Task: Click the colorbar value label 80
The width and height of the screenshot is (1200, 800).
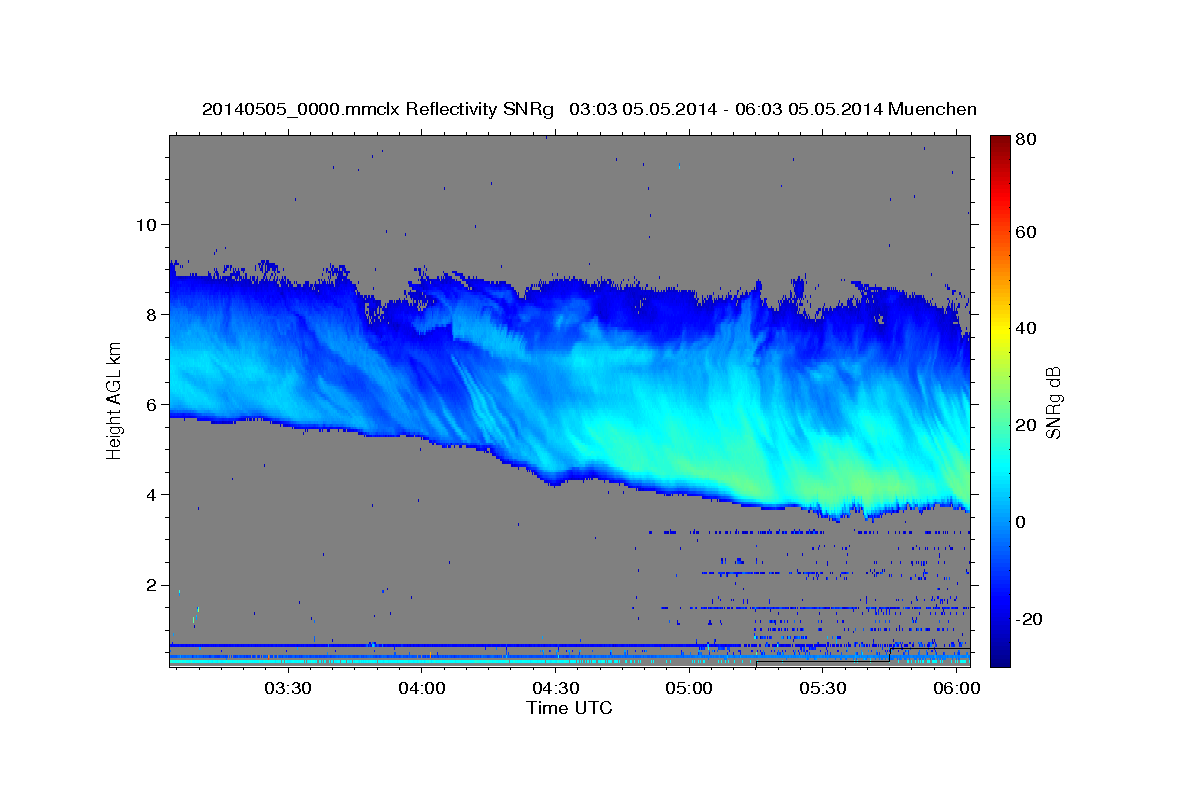Action: point(1027,140)
